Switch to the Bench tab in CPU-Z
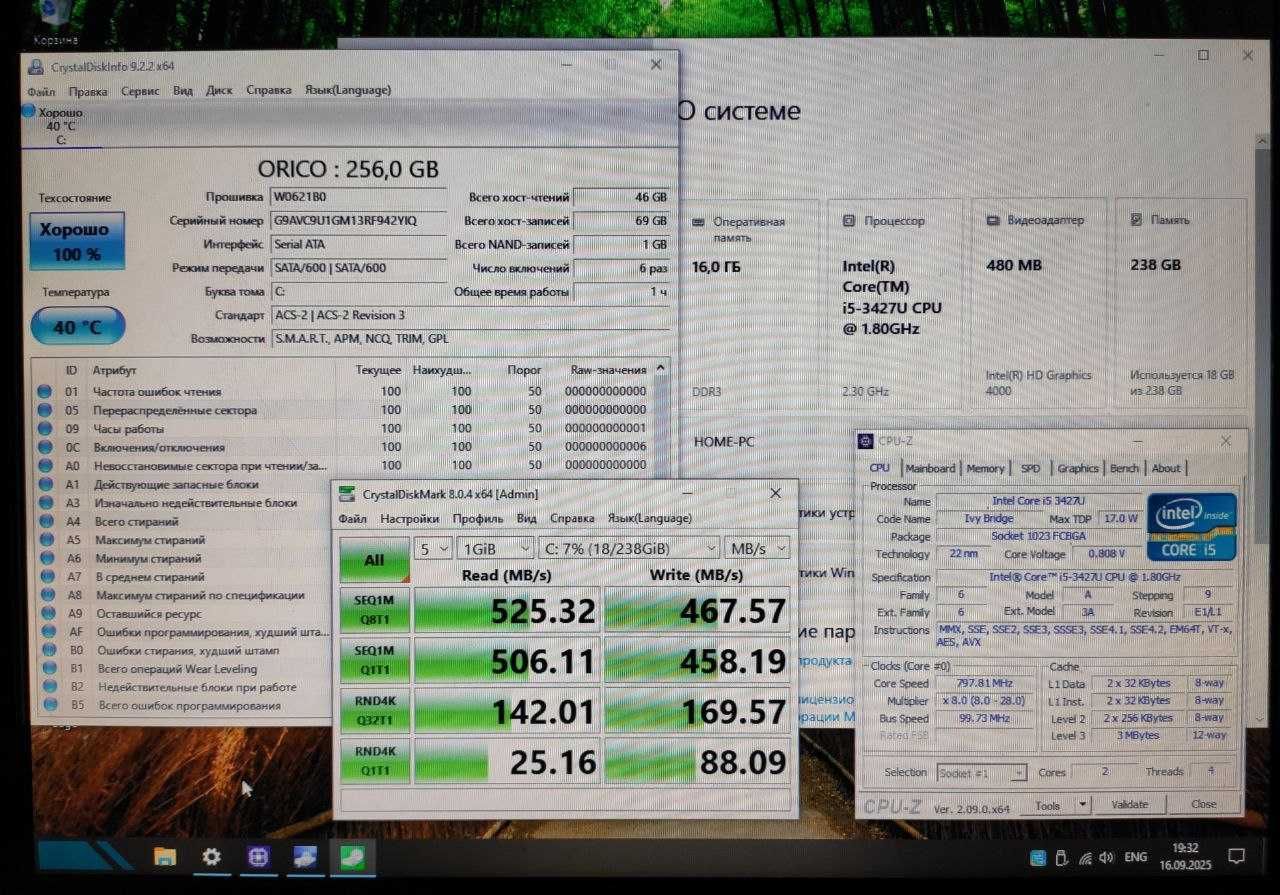1280x895 pixels. coord(1124,468)
